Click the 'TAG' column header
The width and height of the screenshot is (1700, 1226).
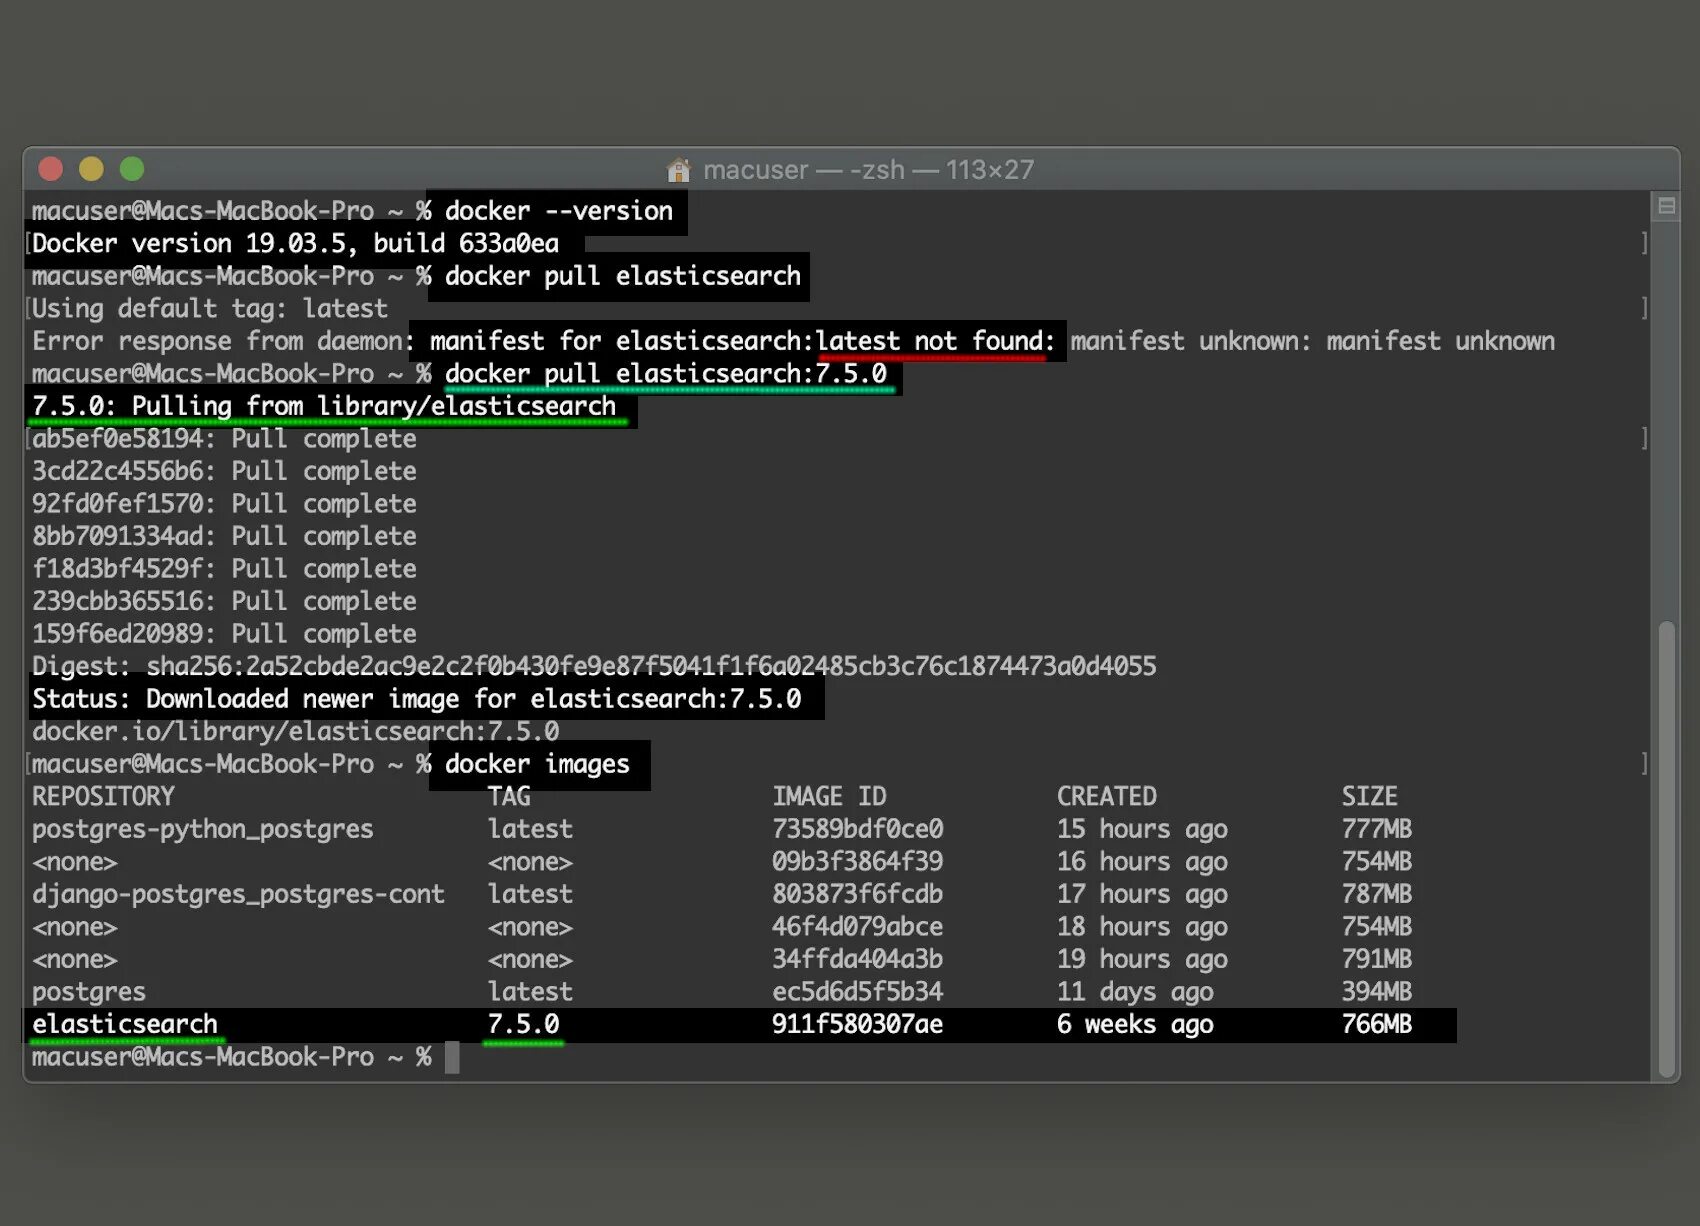509,797
